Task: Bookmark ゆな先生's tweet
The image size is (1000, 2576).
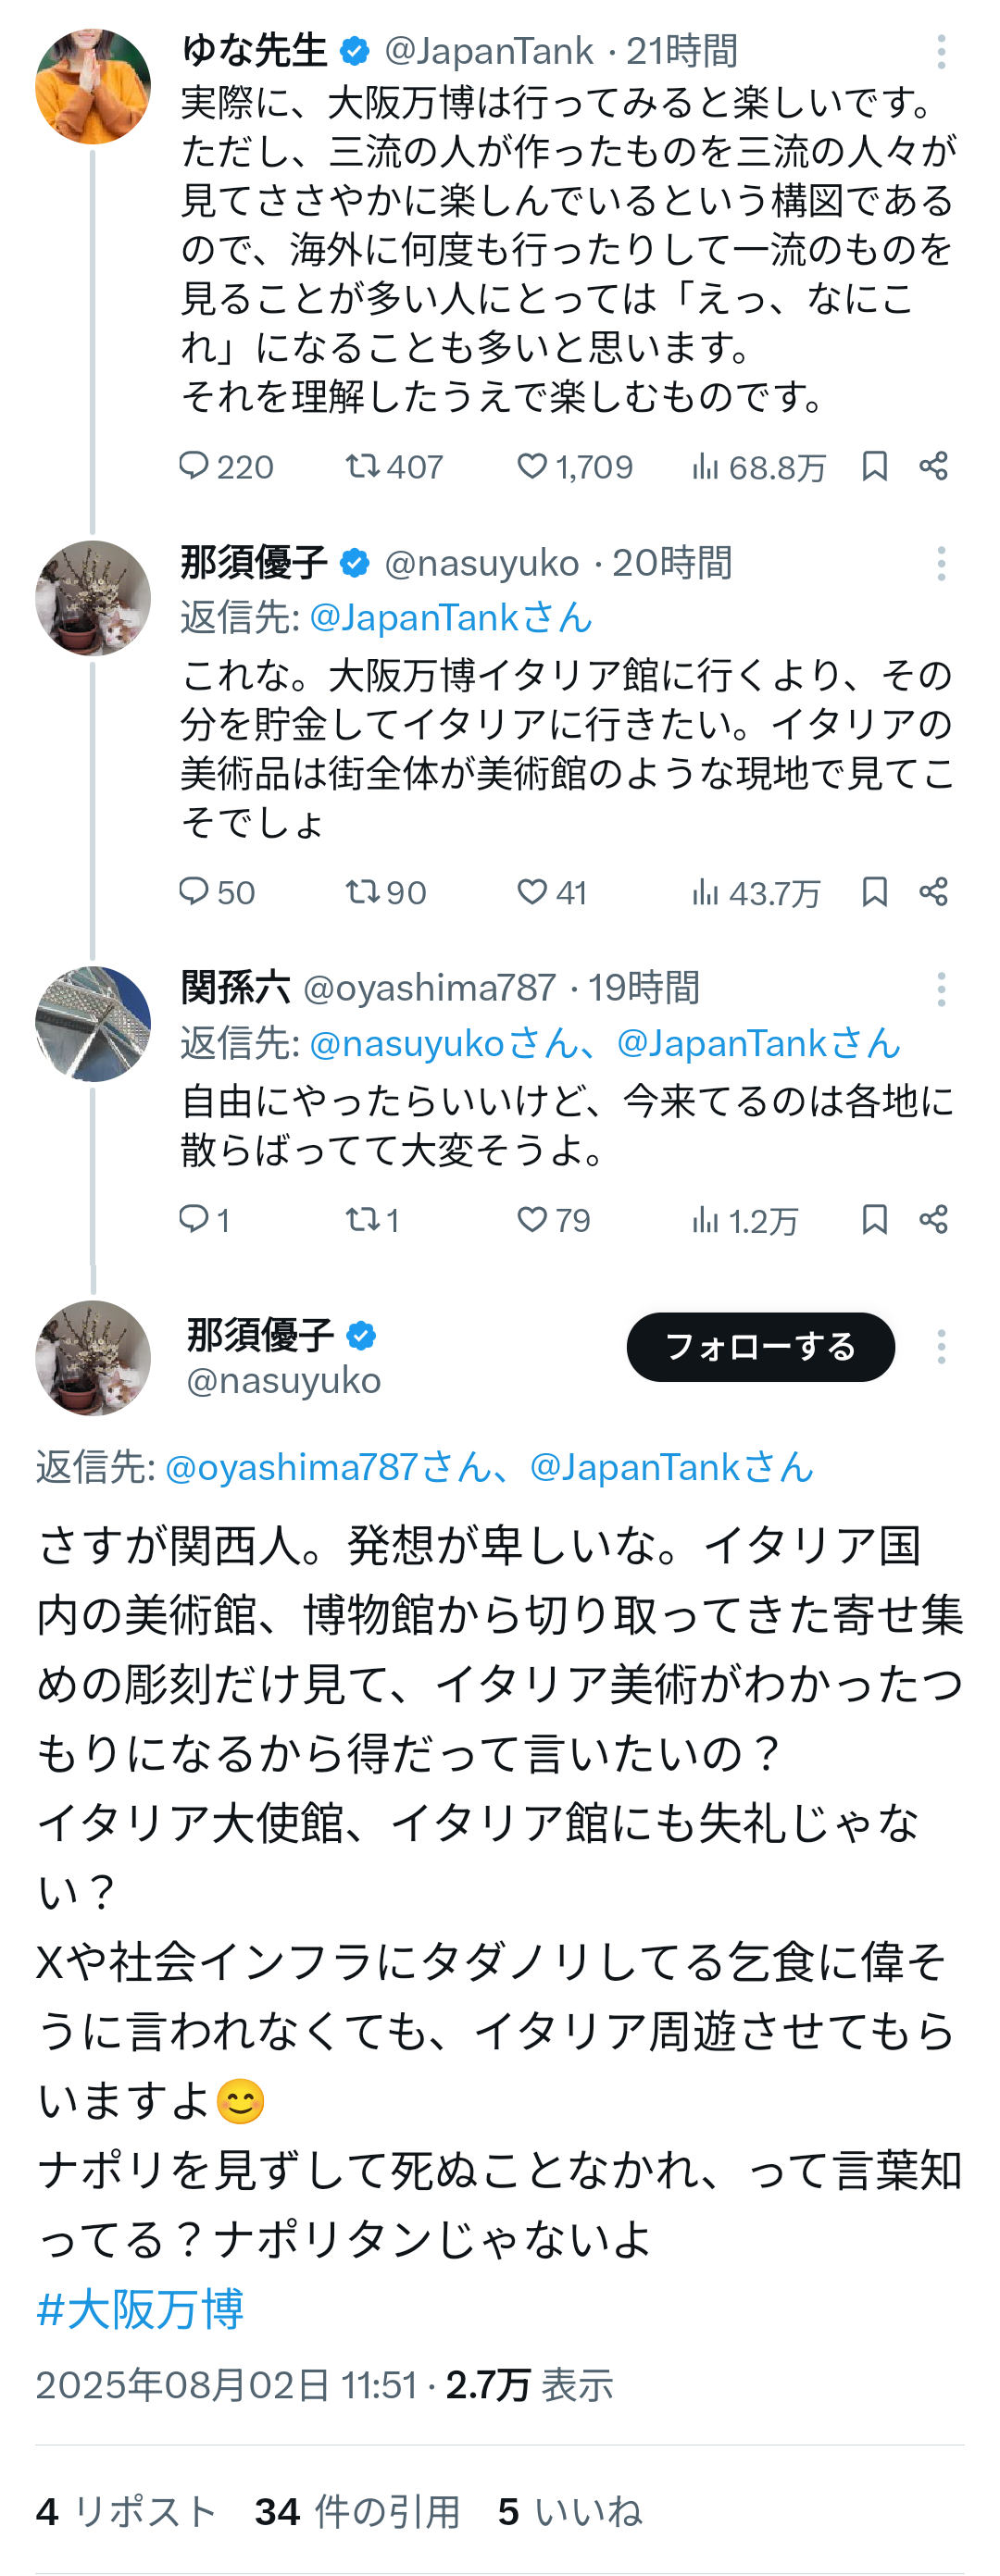Action: [x=874, y=466]
